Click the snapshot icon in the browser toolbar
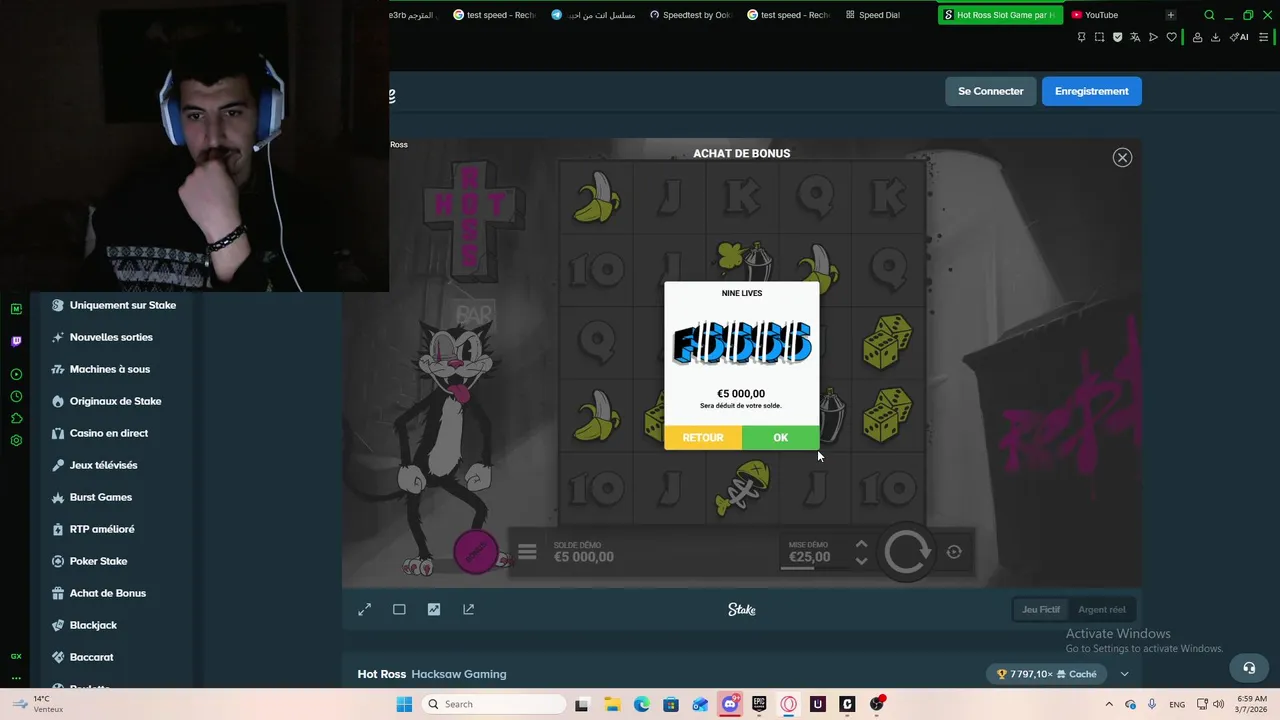This screenshot has height=720, width=1280. 1099,37
